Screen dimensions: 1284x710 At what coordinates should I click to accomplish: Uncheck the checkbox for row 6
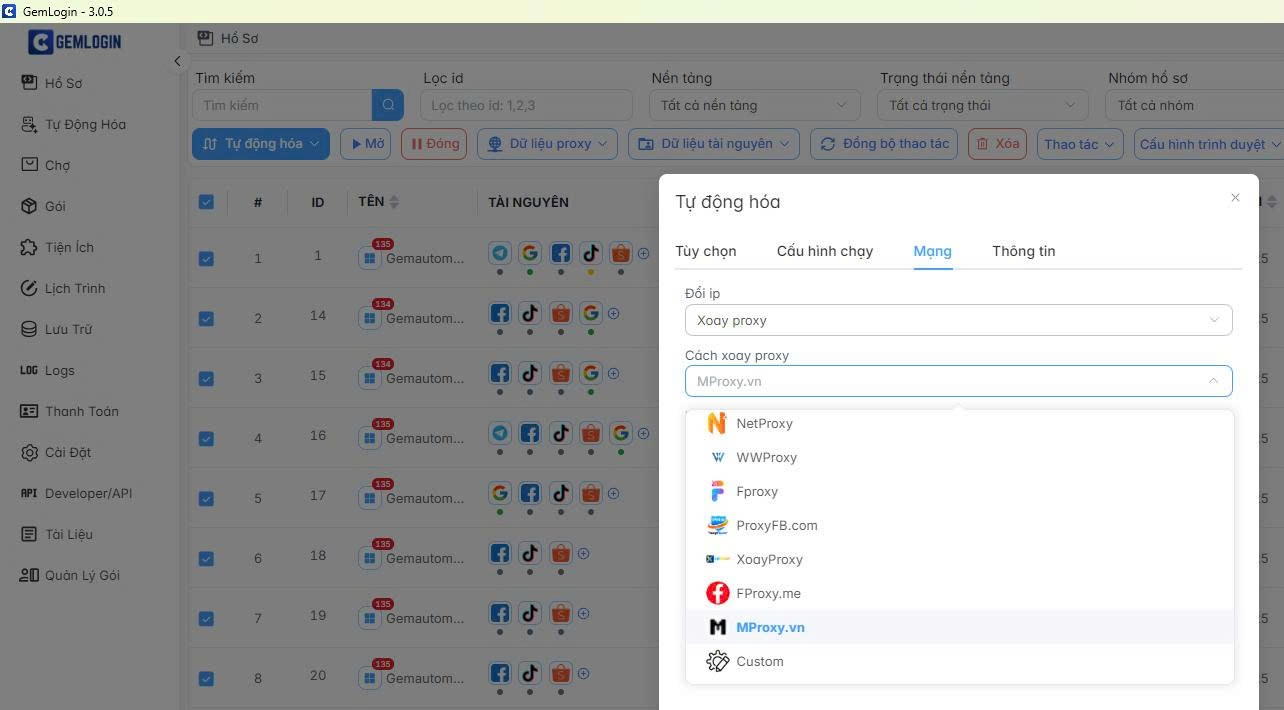[x=206, y=558]
